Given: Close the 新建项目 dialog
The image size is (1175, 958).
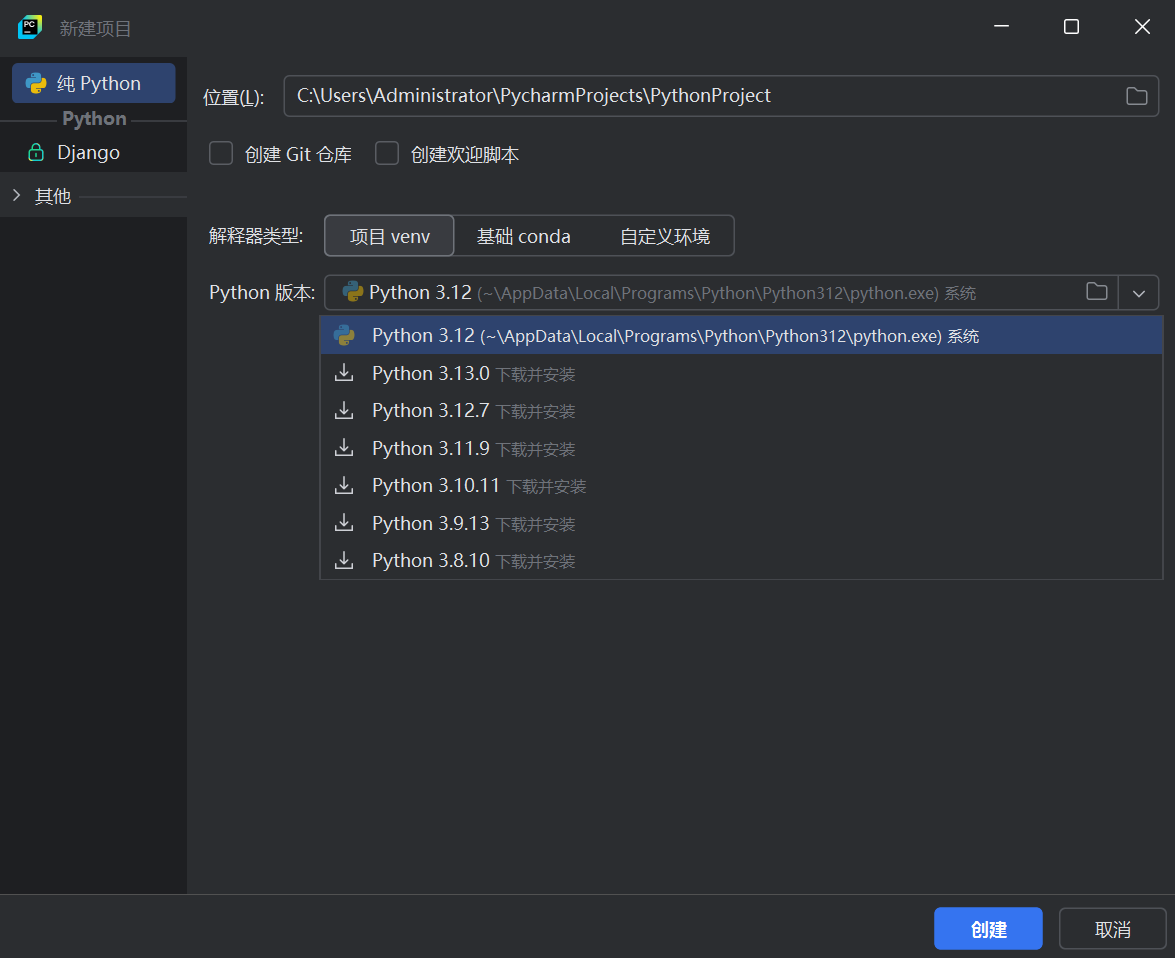Looking at the screenshot, I should click(1142, 26).
